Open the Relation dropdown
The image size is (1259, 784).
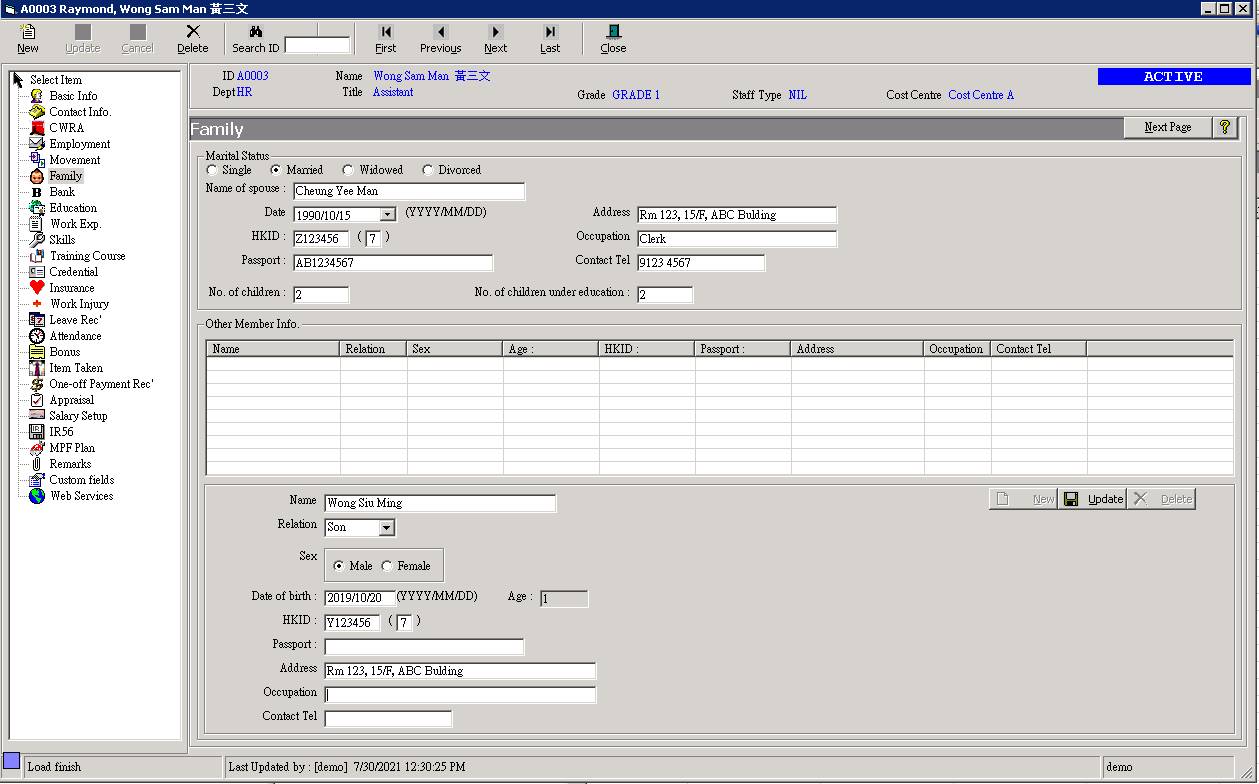click(x=386, y=527)
